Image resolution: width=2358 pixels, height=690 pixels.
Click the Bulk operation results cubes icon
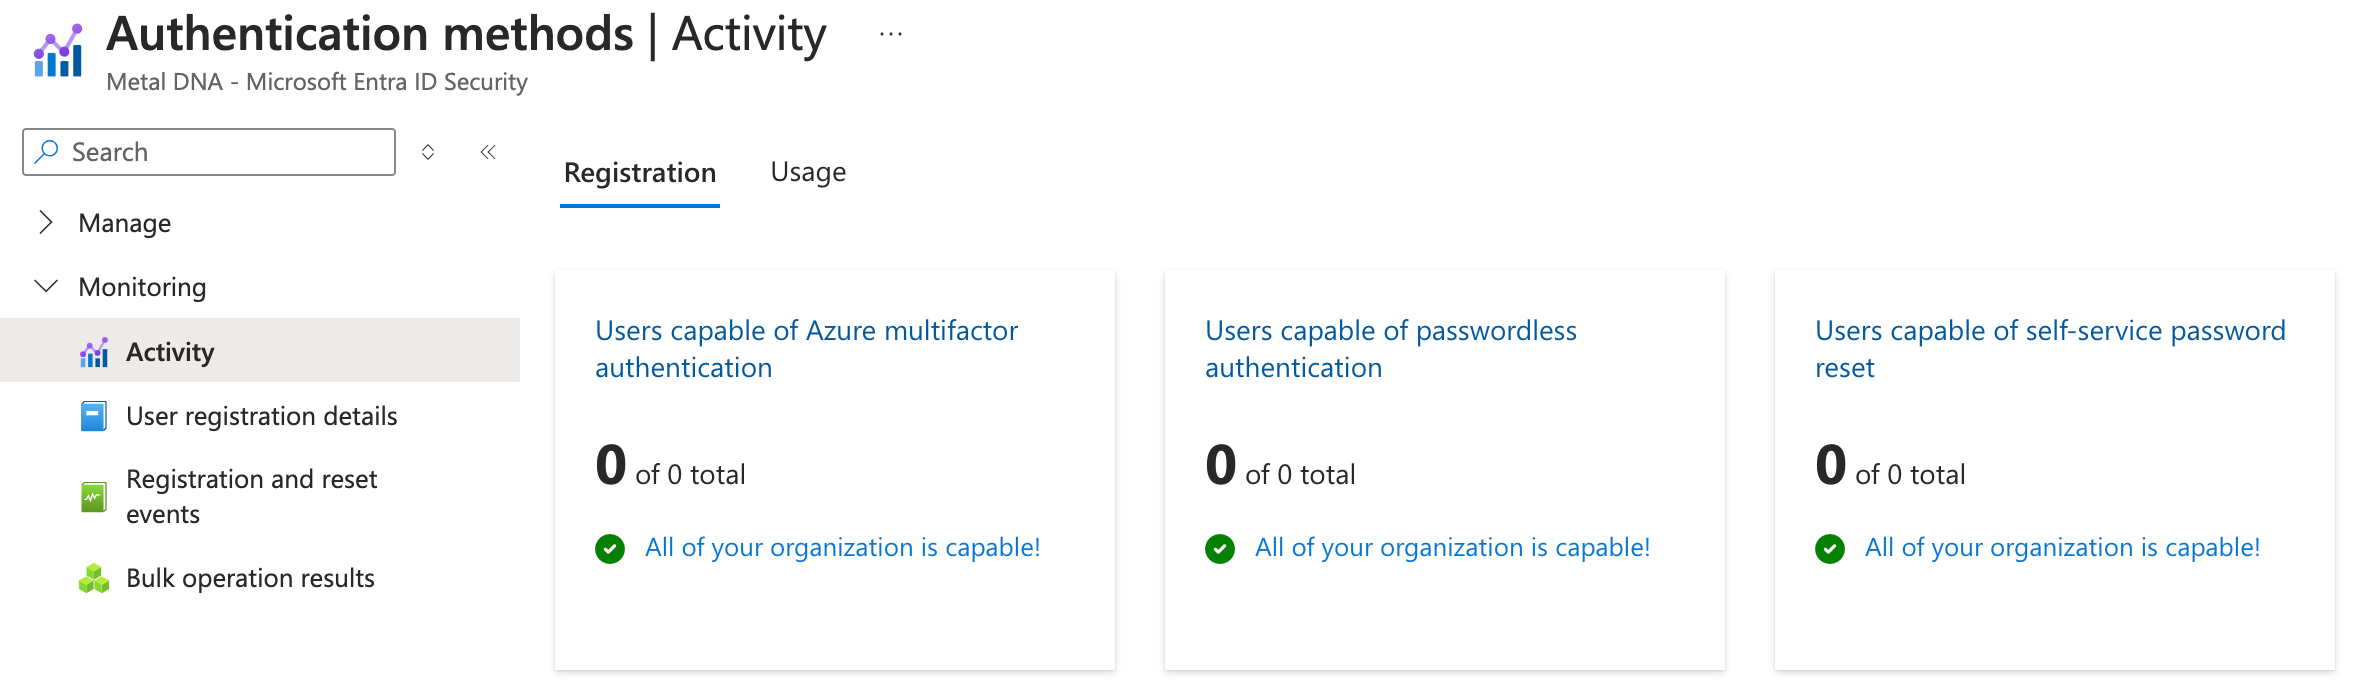pos(94,579)
